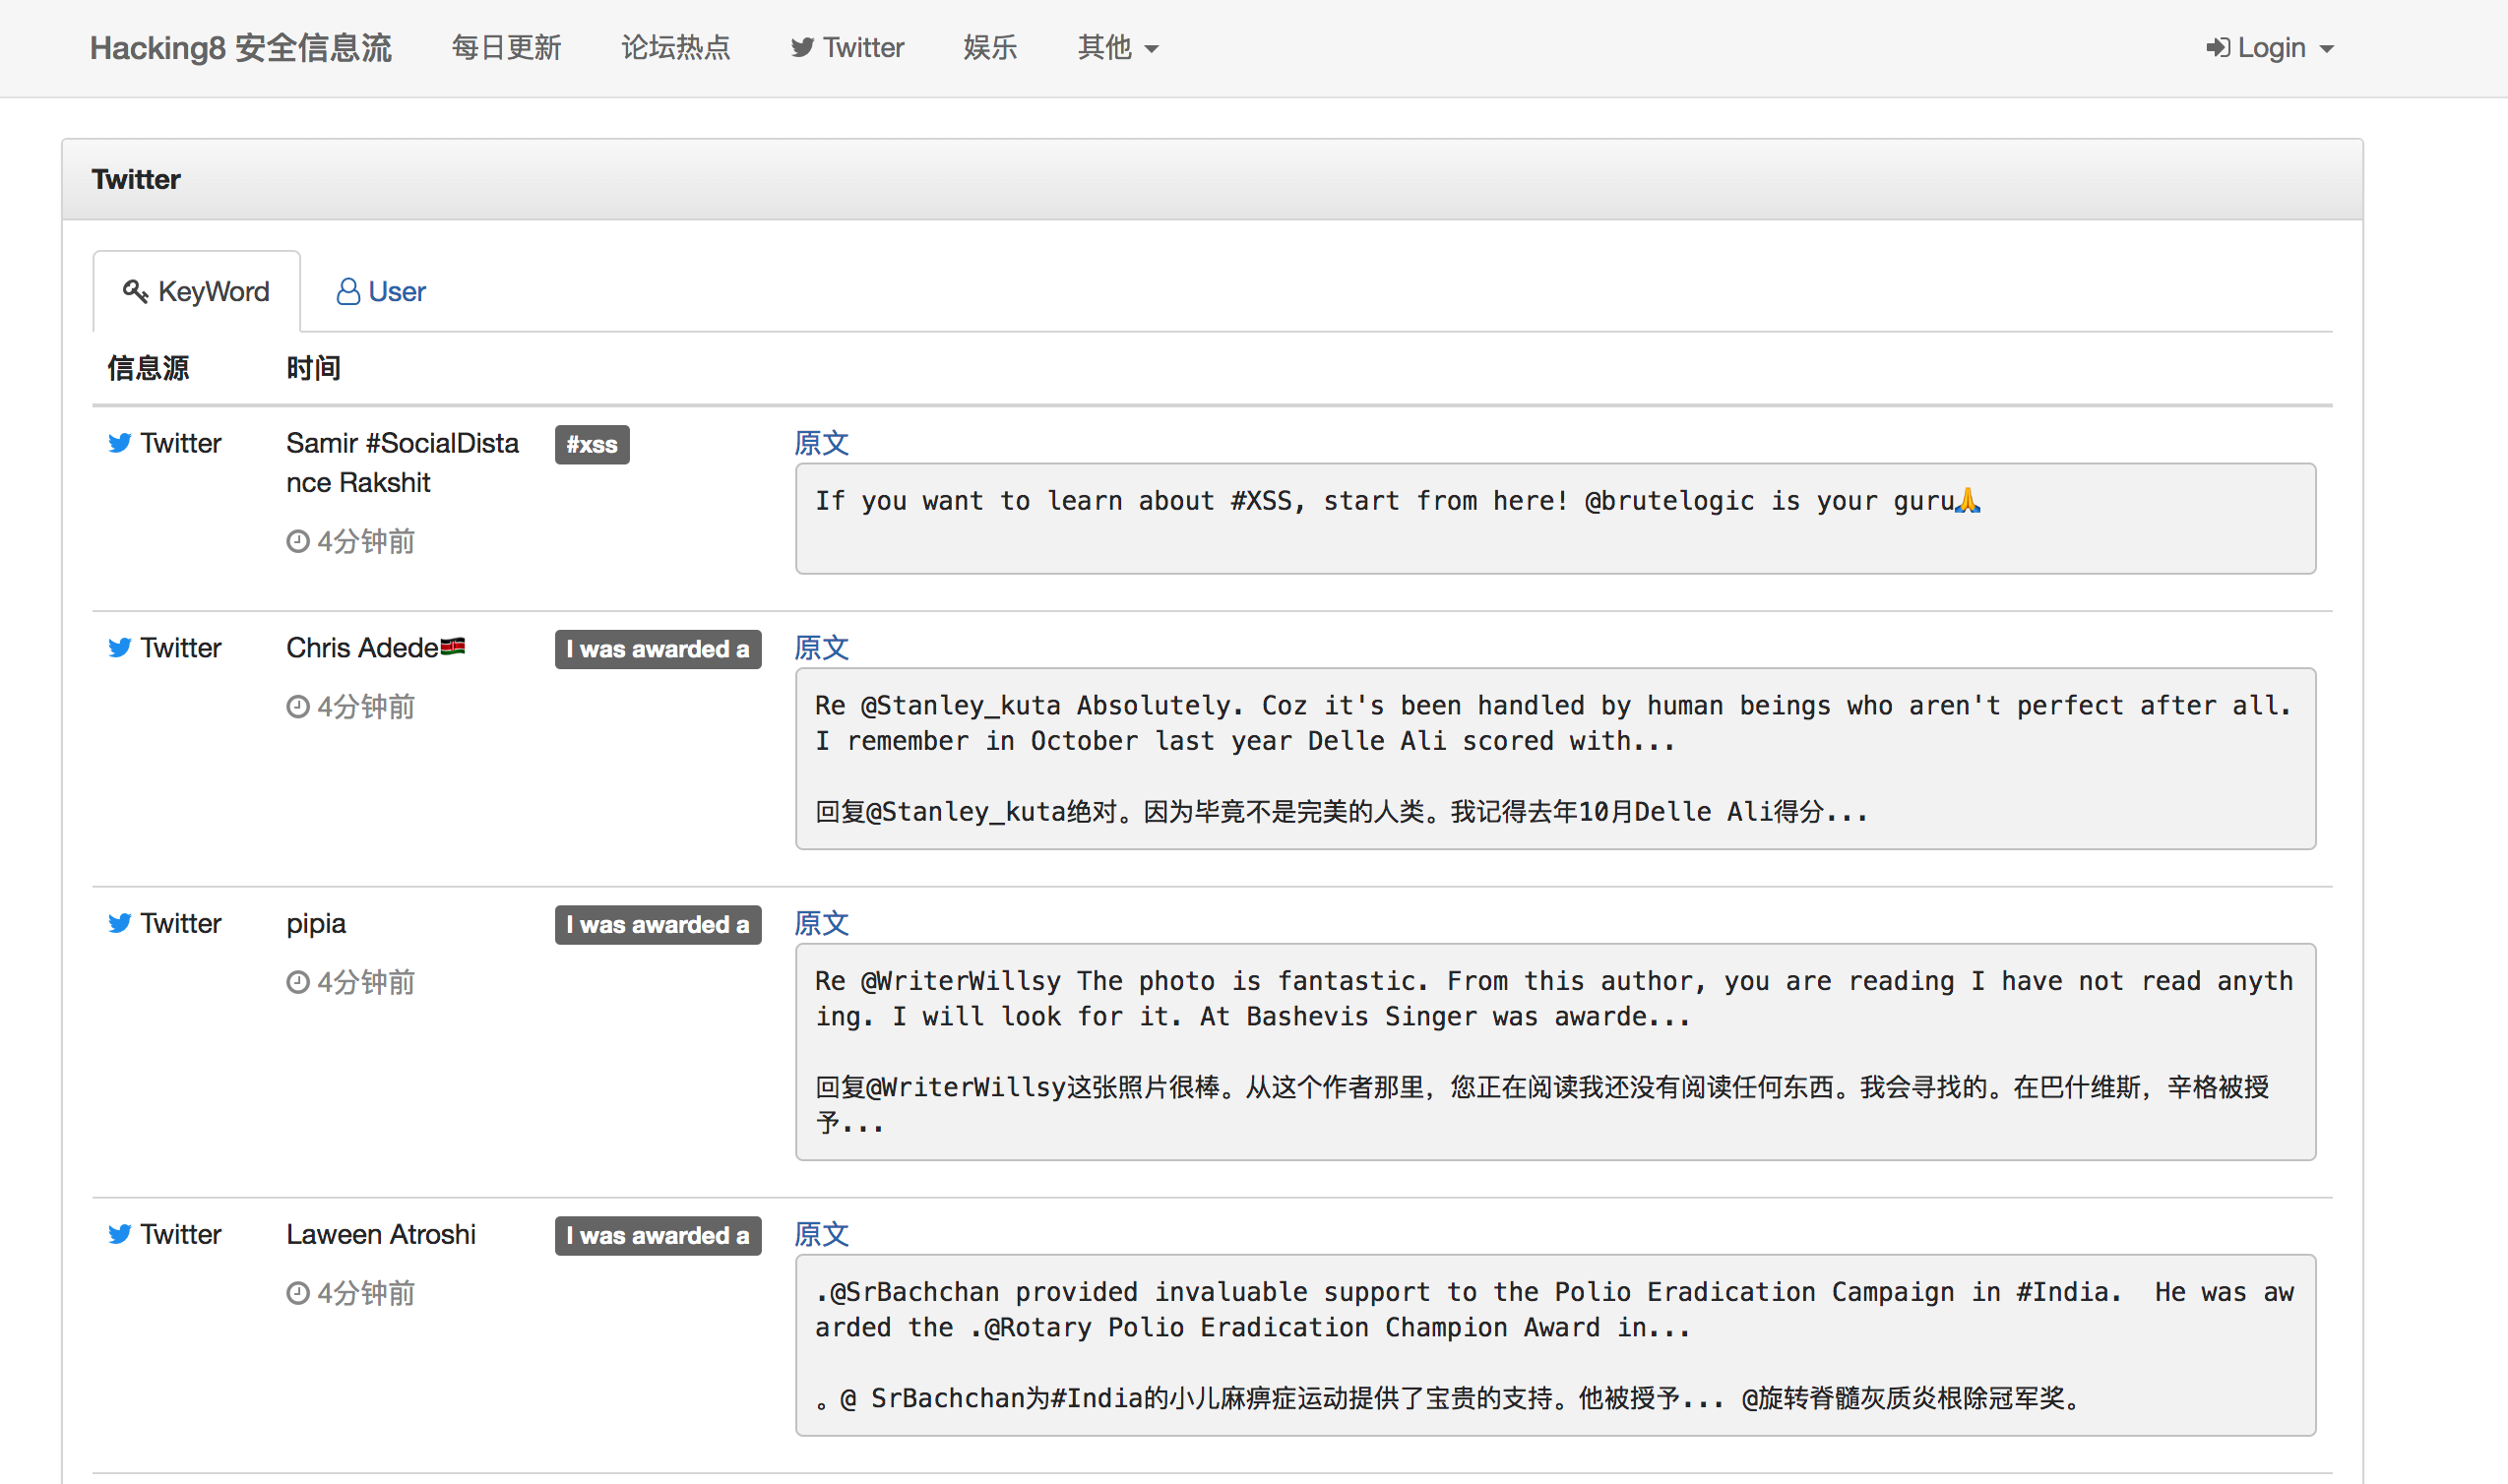Click clock icon under Laween Atroshi

tap(298, 1293)
